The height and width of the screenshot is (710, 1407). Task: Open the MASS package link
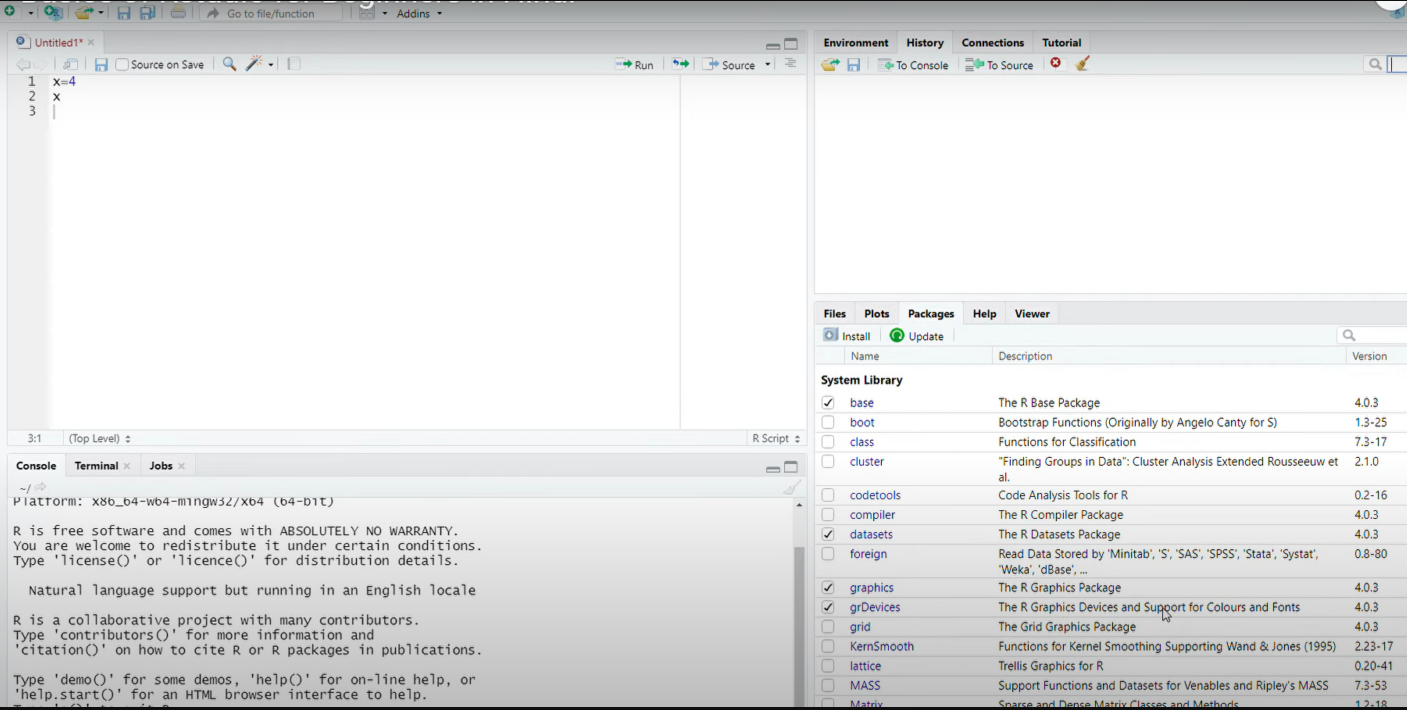tap(865, 685)
